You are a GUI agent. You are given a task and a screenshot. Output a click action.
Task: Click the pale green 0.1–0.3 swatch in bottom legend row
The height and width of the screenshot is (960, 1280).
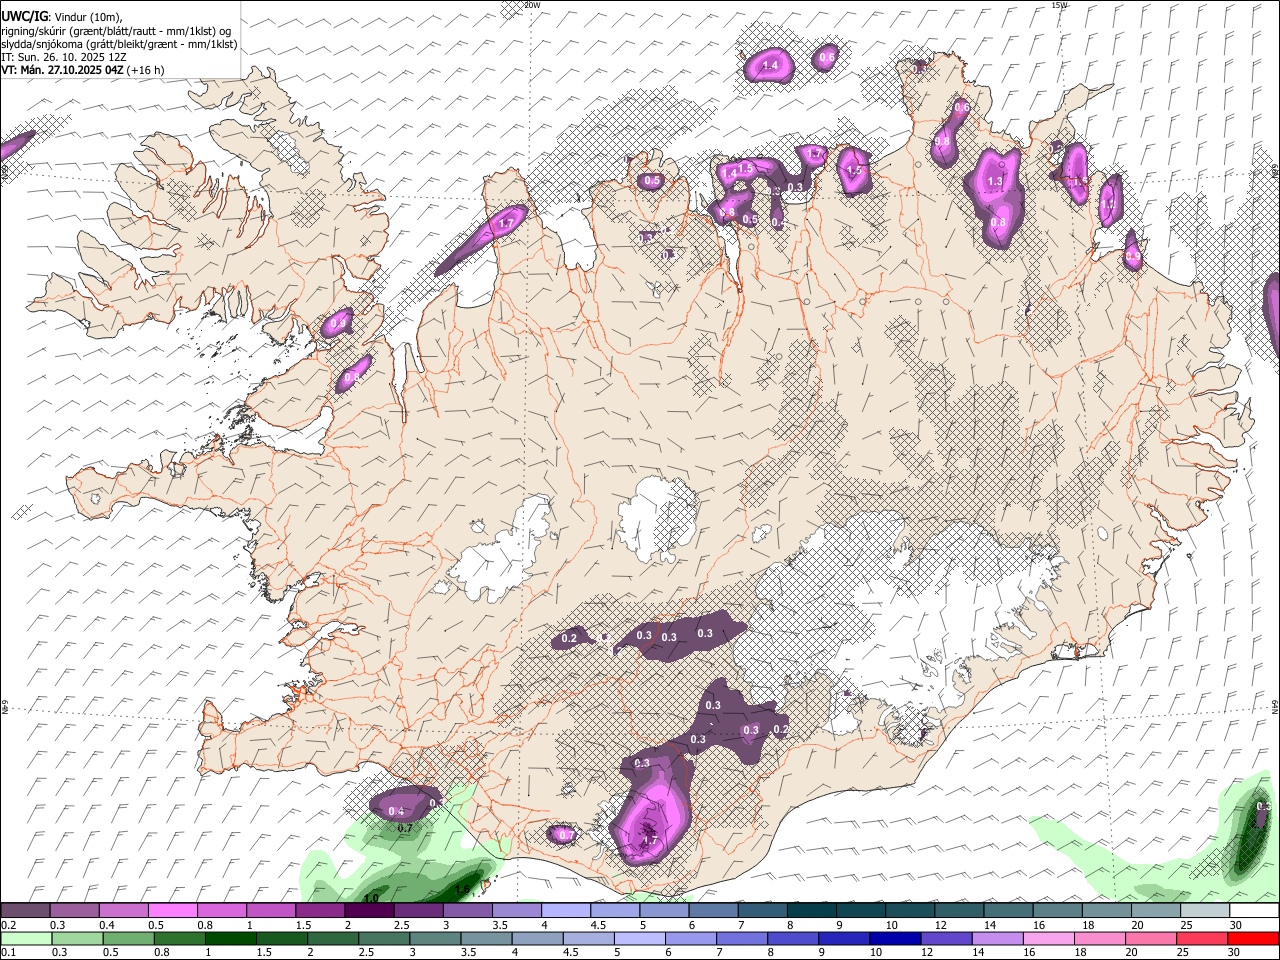(26, 938)
